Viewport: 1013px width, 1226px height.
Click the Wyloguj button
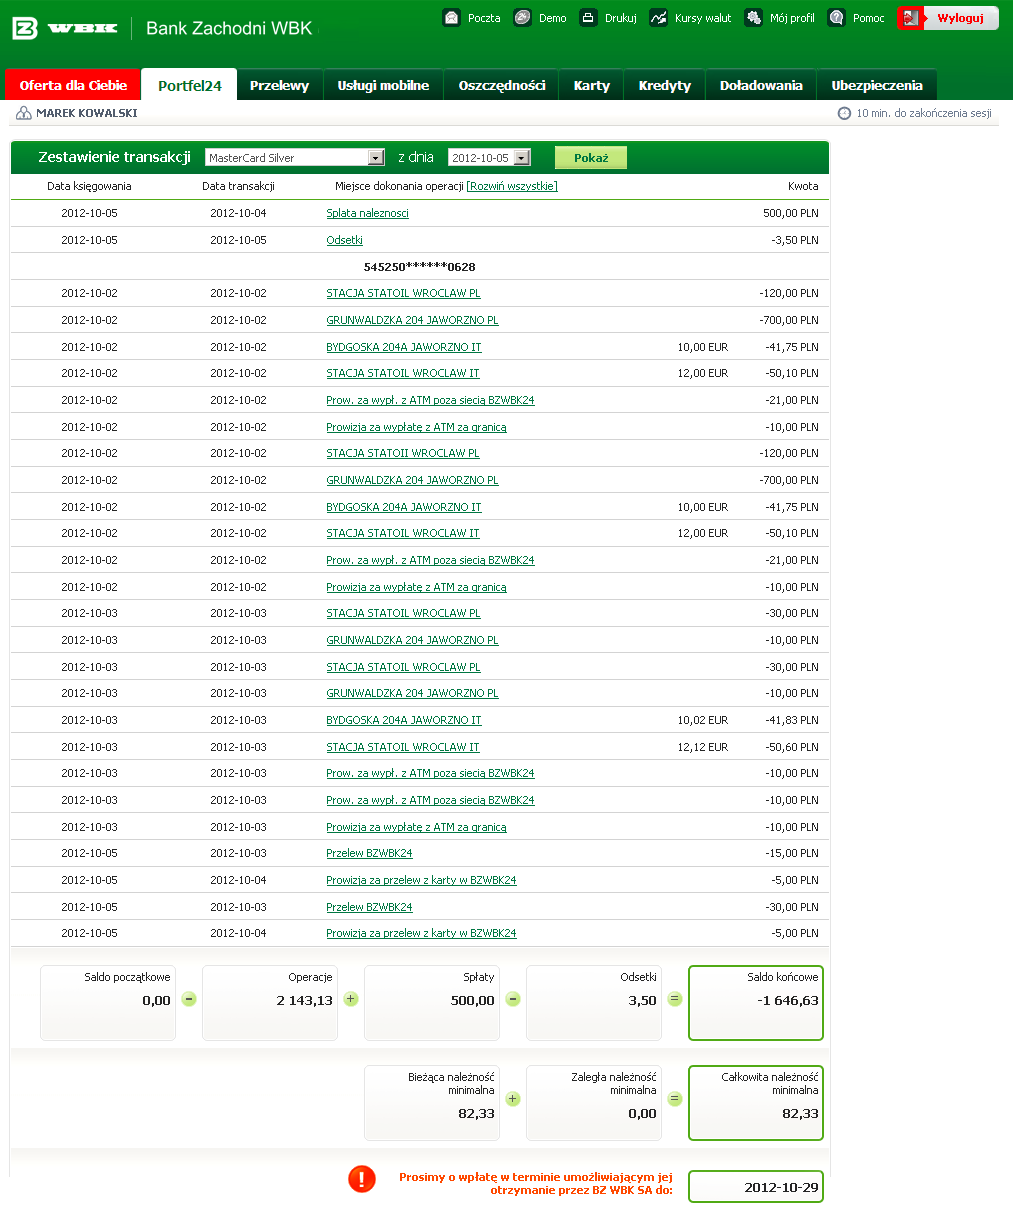[x=960, y=18]
